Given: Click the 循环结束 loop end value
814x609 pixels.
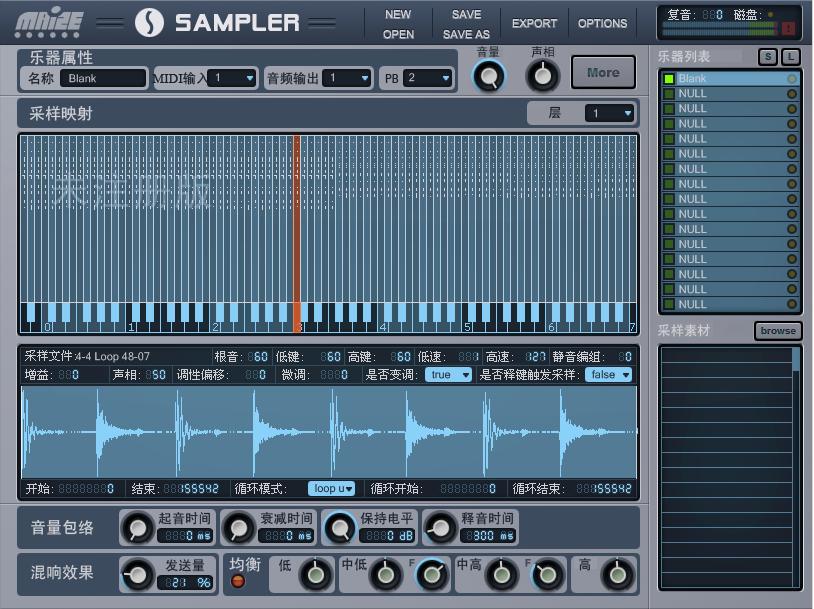Looking at the screenshot, I should (604, 489).
